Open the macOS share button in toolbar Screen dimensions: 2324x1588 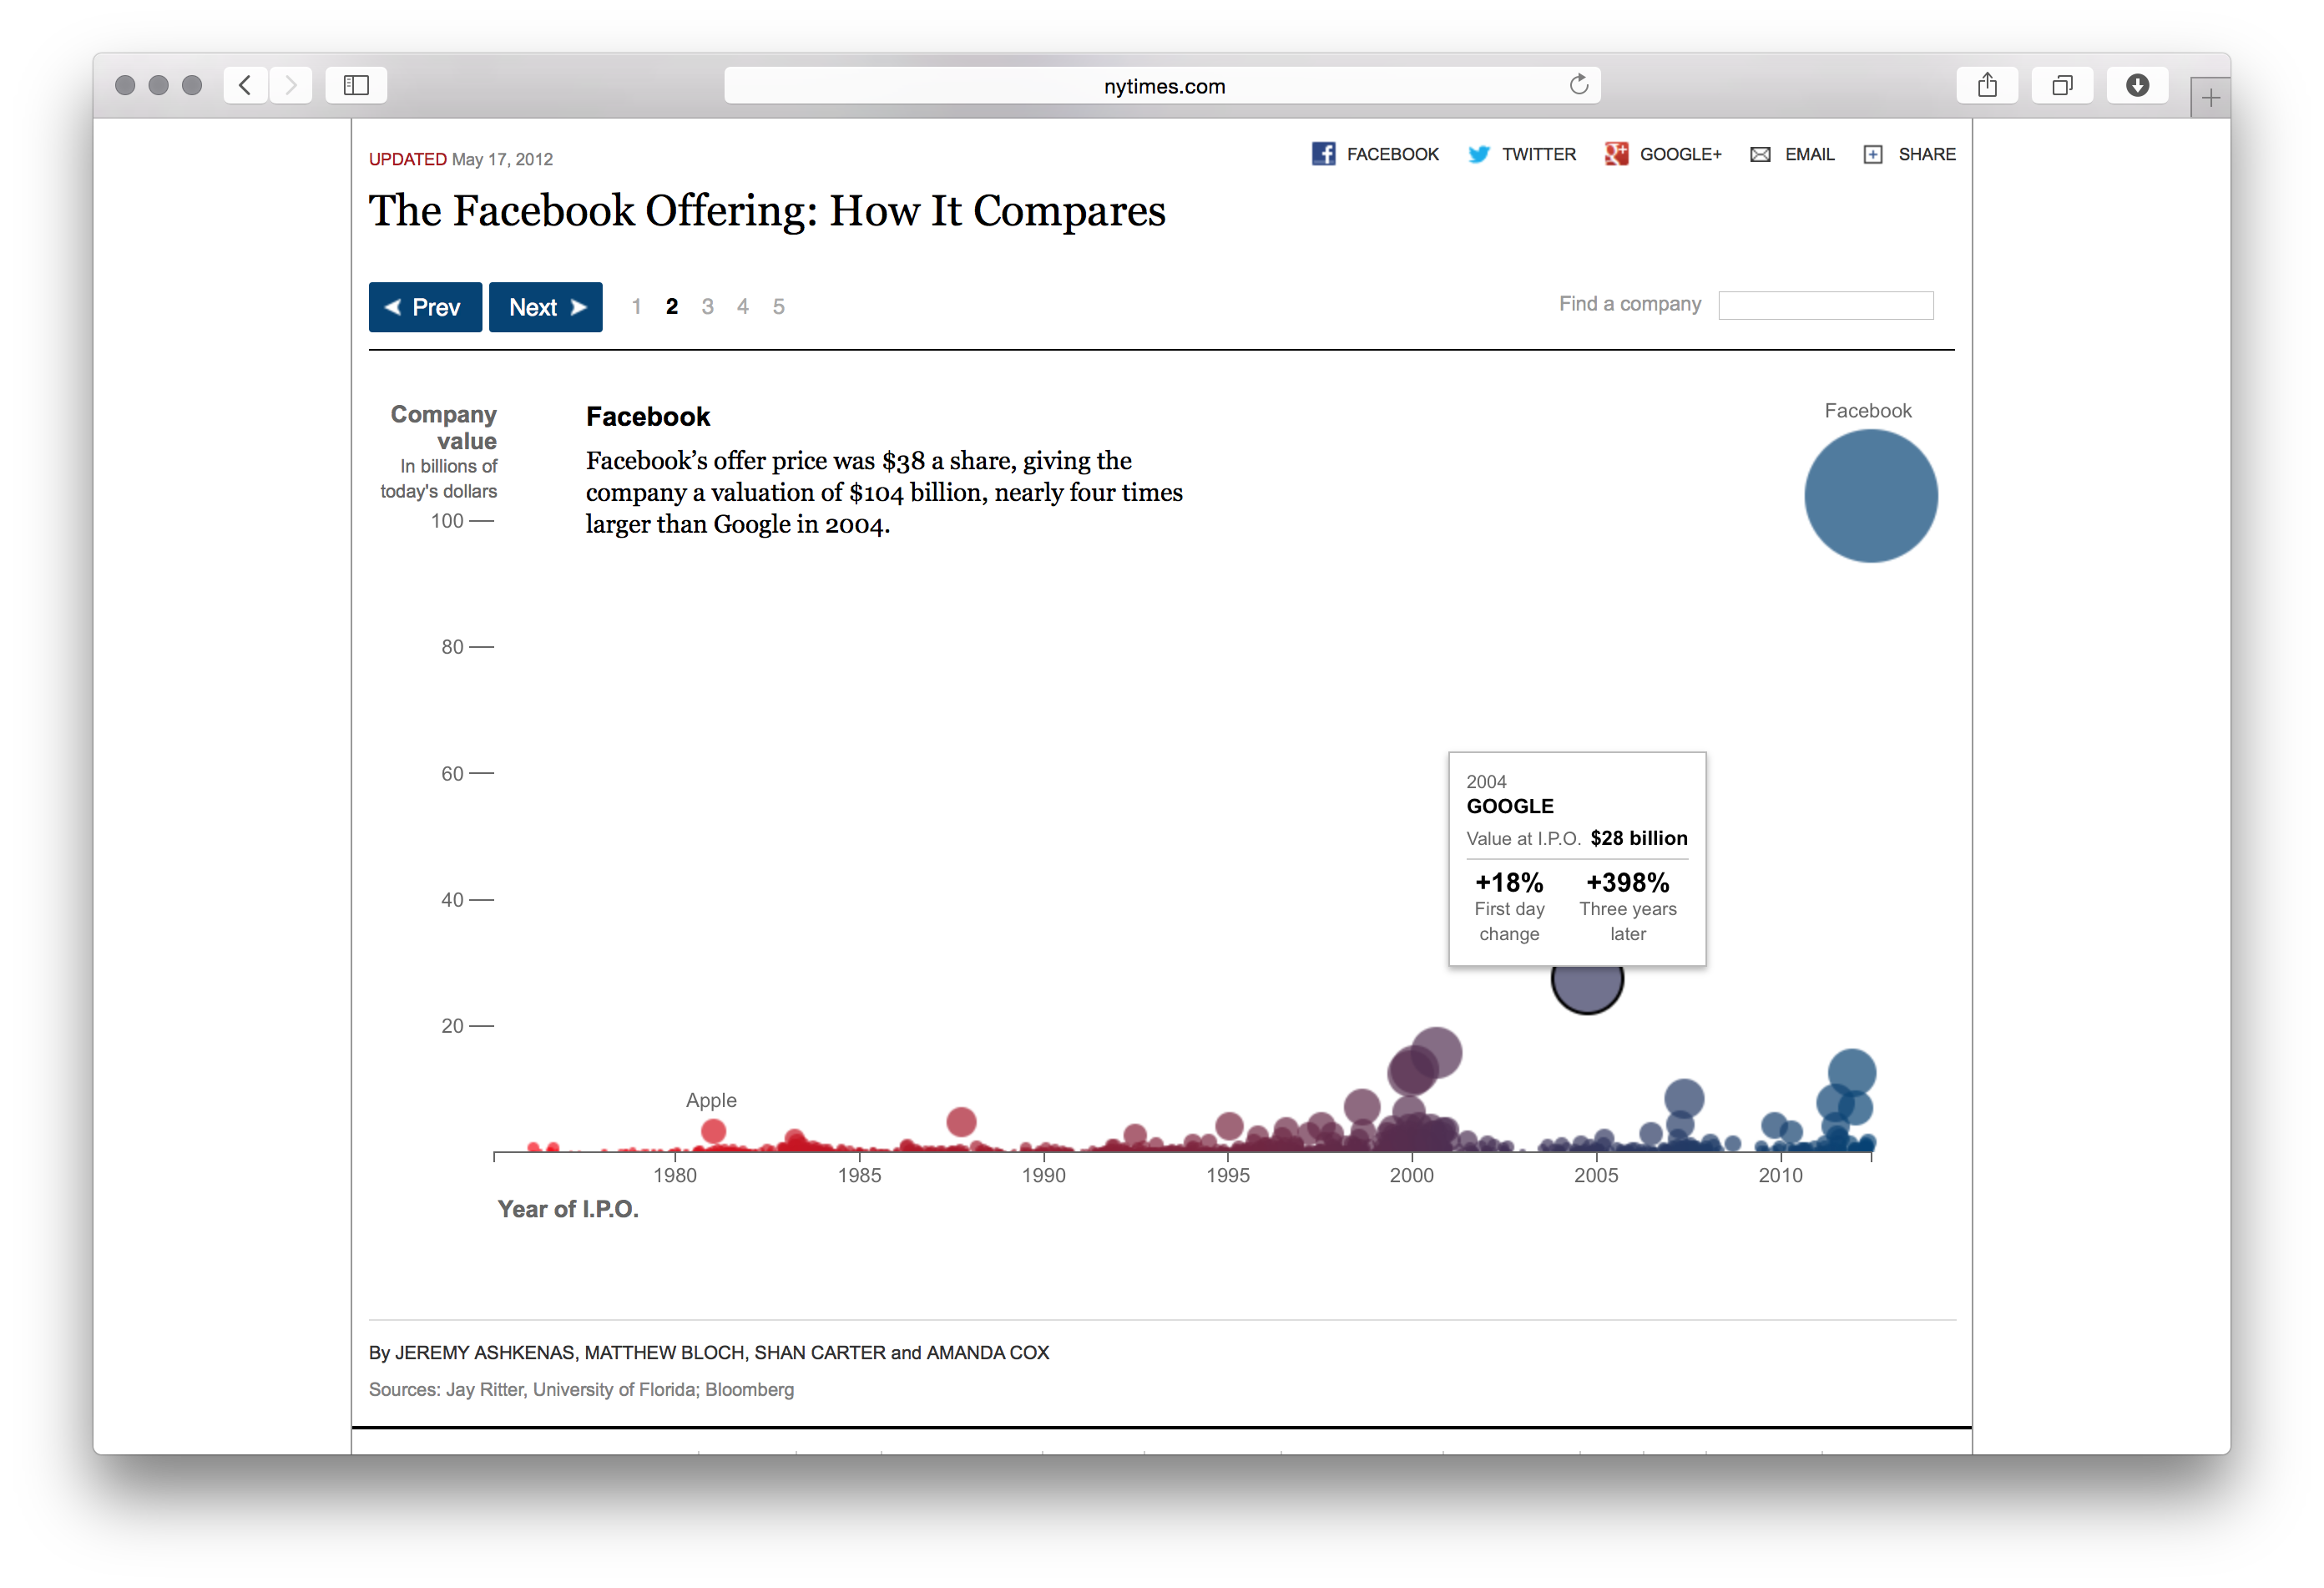point(1987,85)
